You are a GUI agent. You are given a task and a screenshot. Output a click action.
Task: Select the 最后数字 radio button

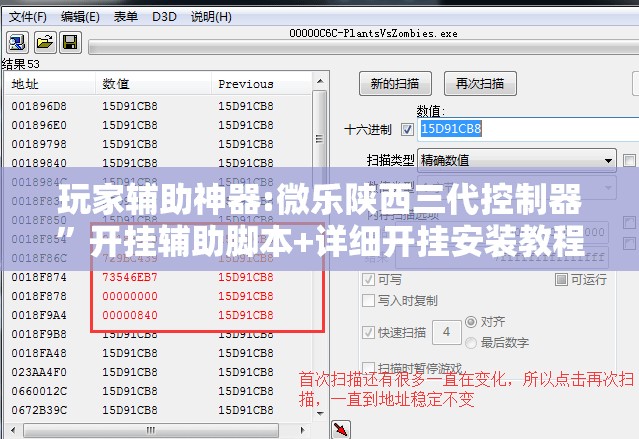471,342
